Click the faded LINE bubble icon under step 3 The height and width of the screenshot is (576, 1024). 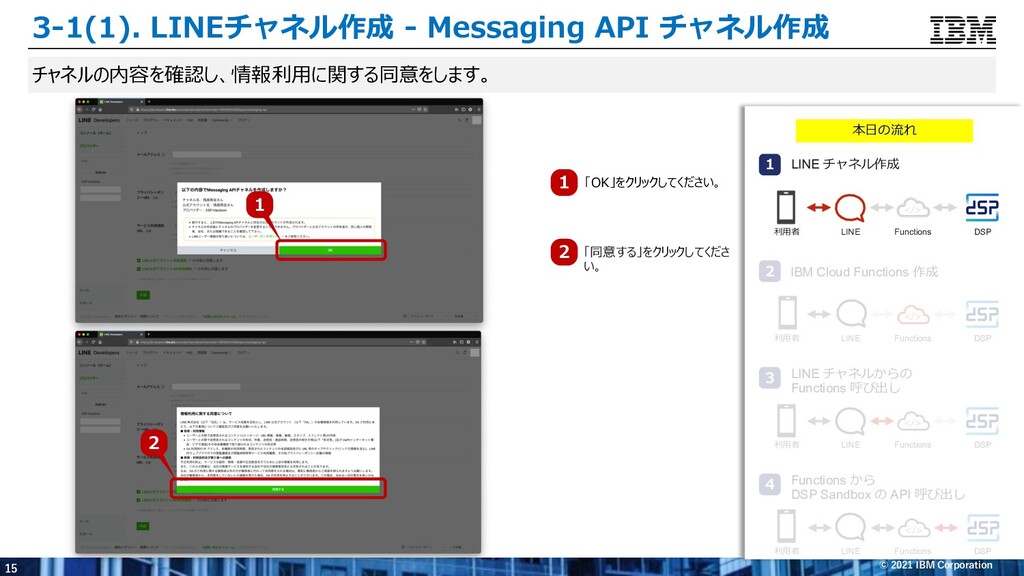(x=850, y=421)
